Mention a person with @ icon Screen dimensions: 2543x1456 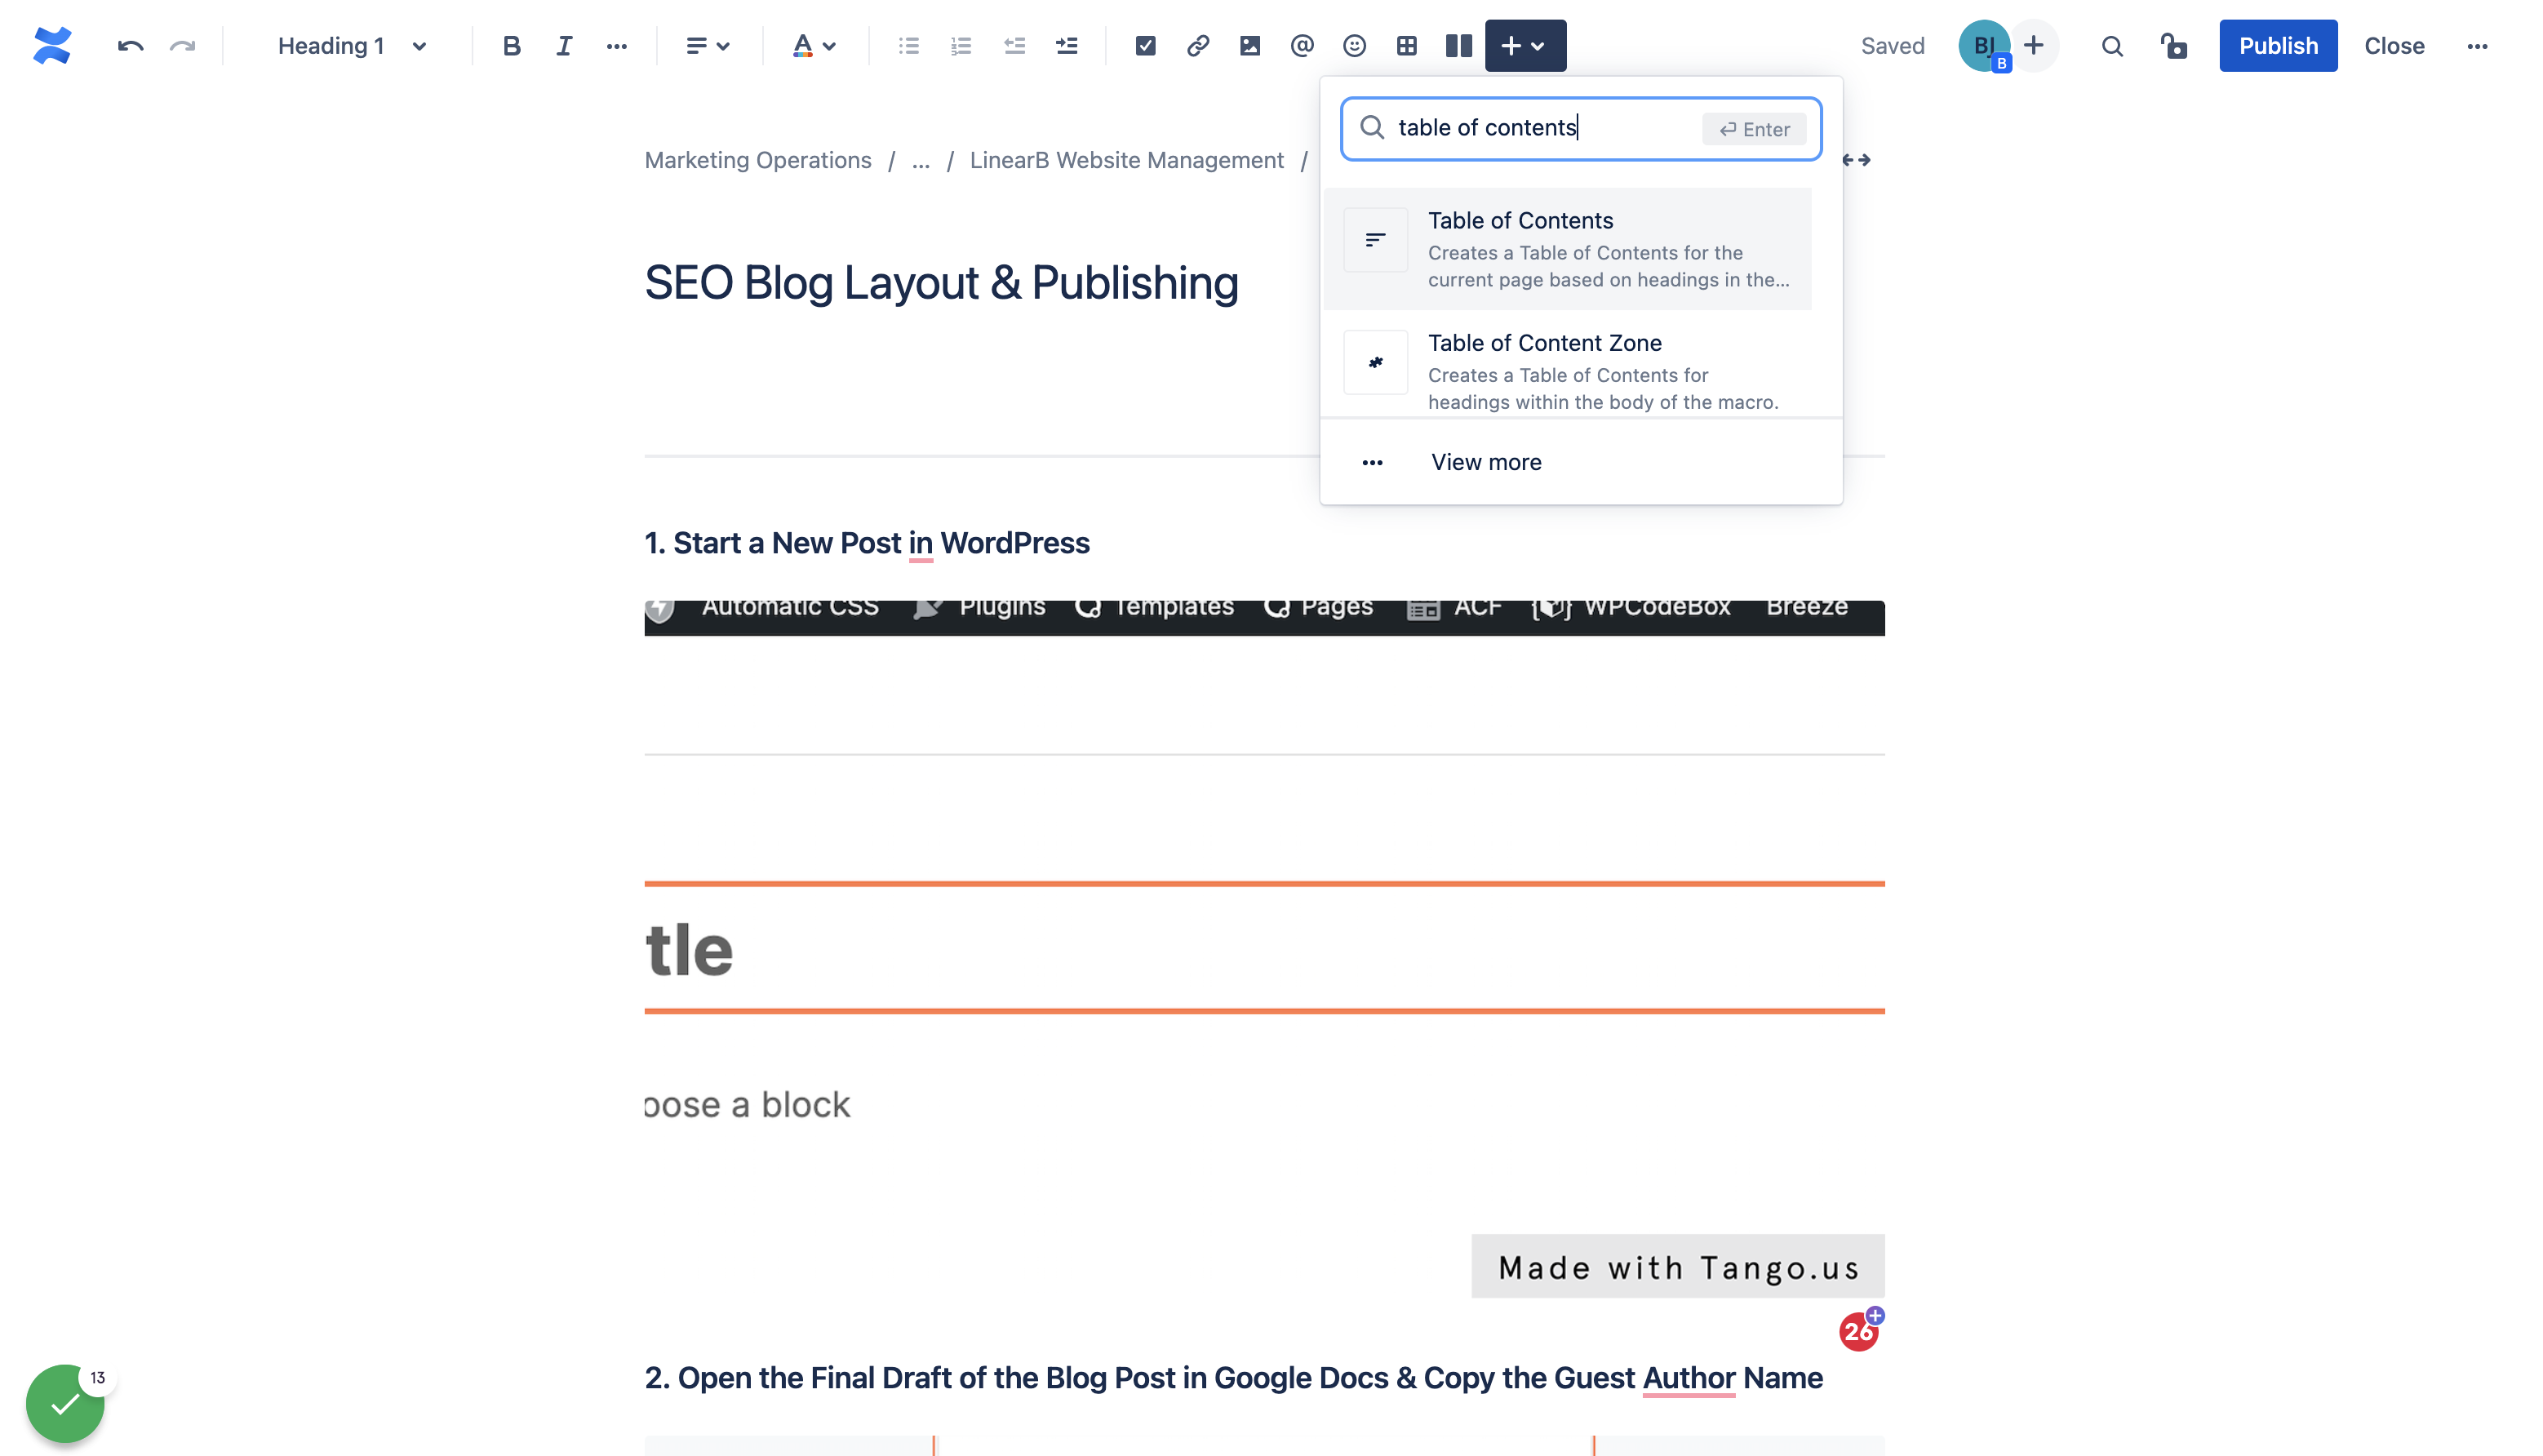[x=1302, y=46]
